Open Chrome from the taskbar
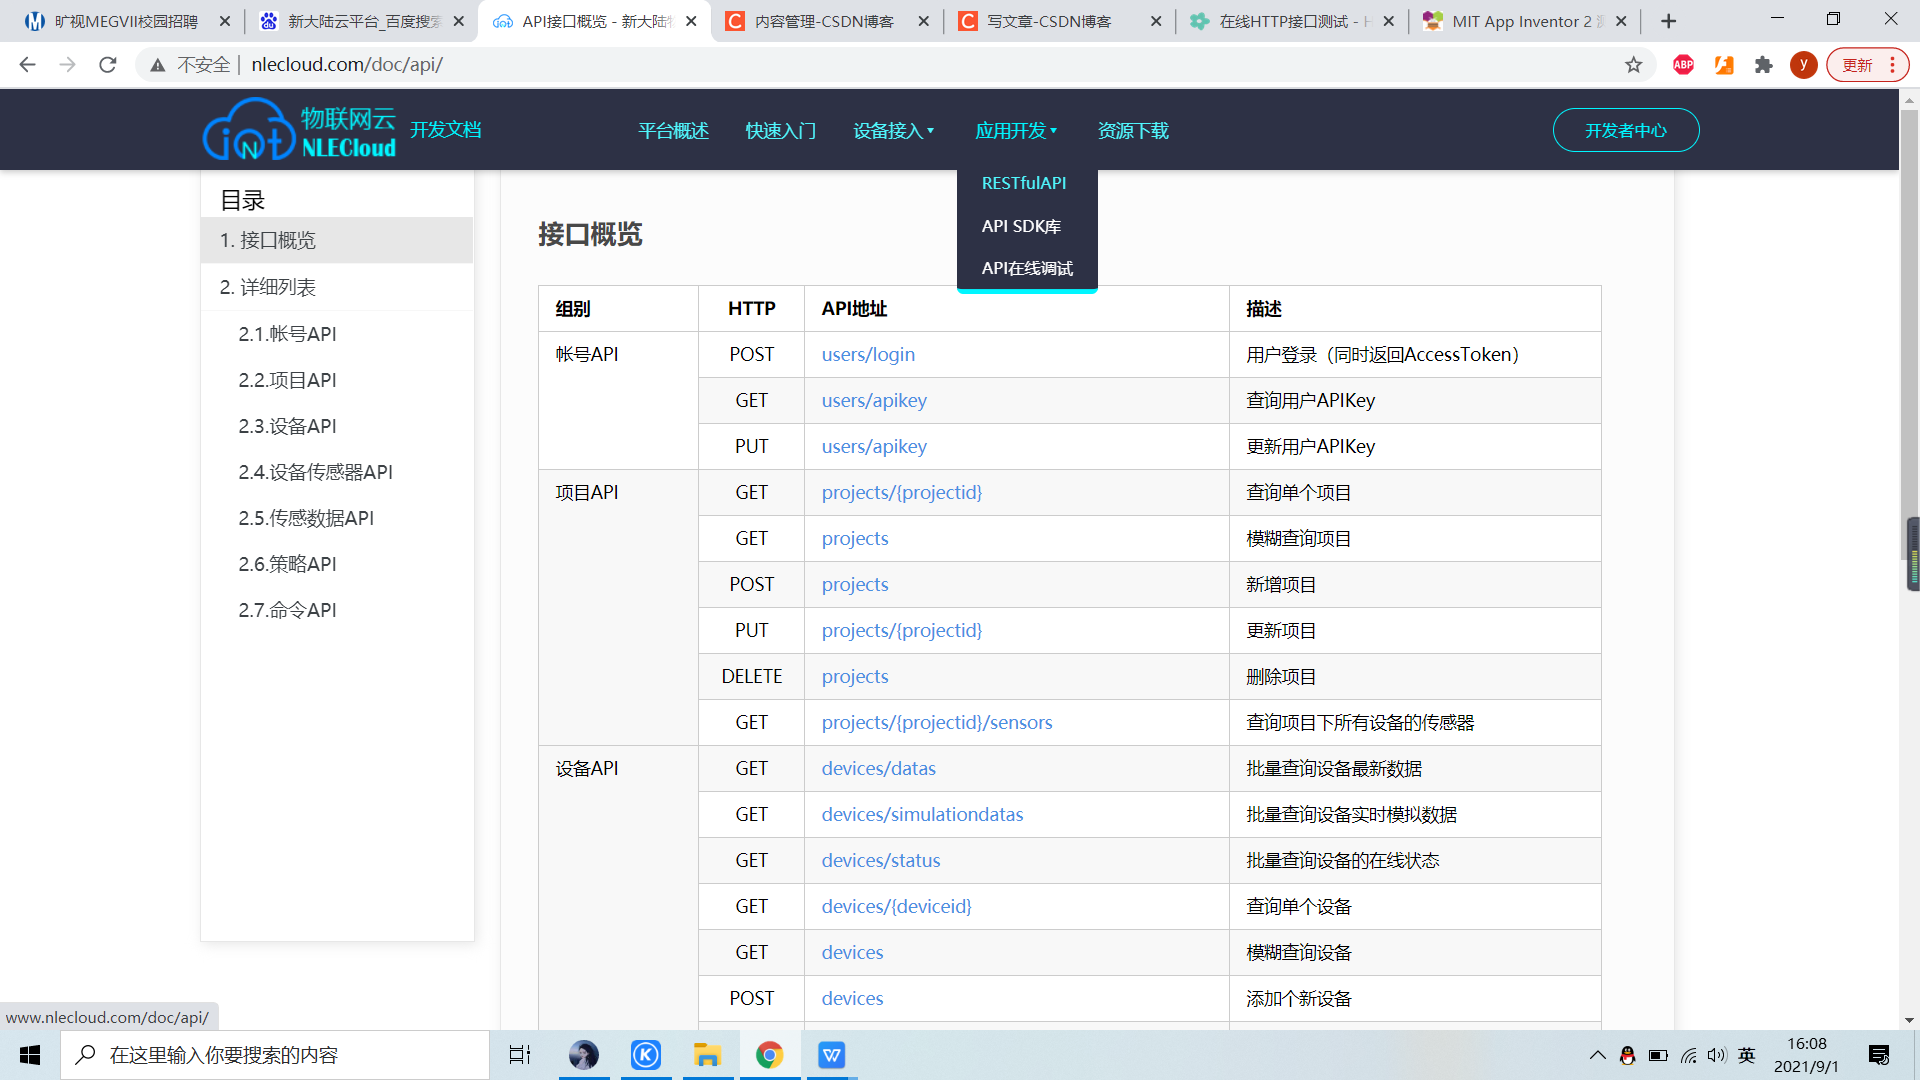The height and width of the screenshot is (1080, 1920). point(769,1055)
